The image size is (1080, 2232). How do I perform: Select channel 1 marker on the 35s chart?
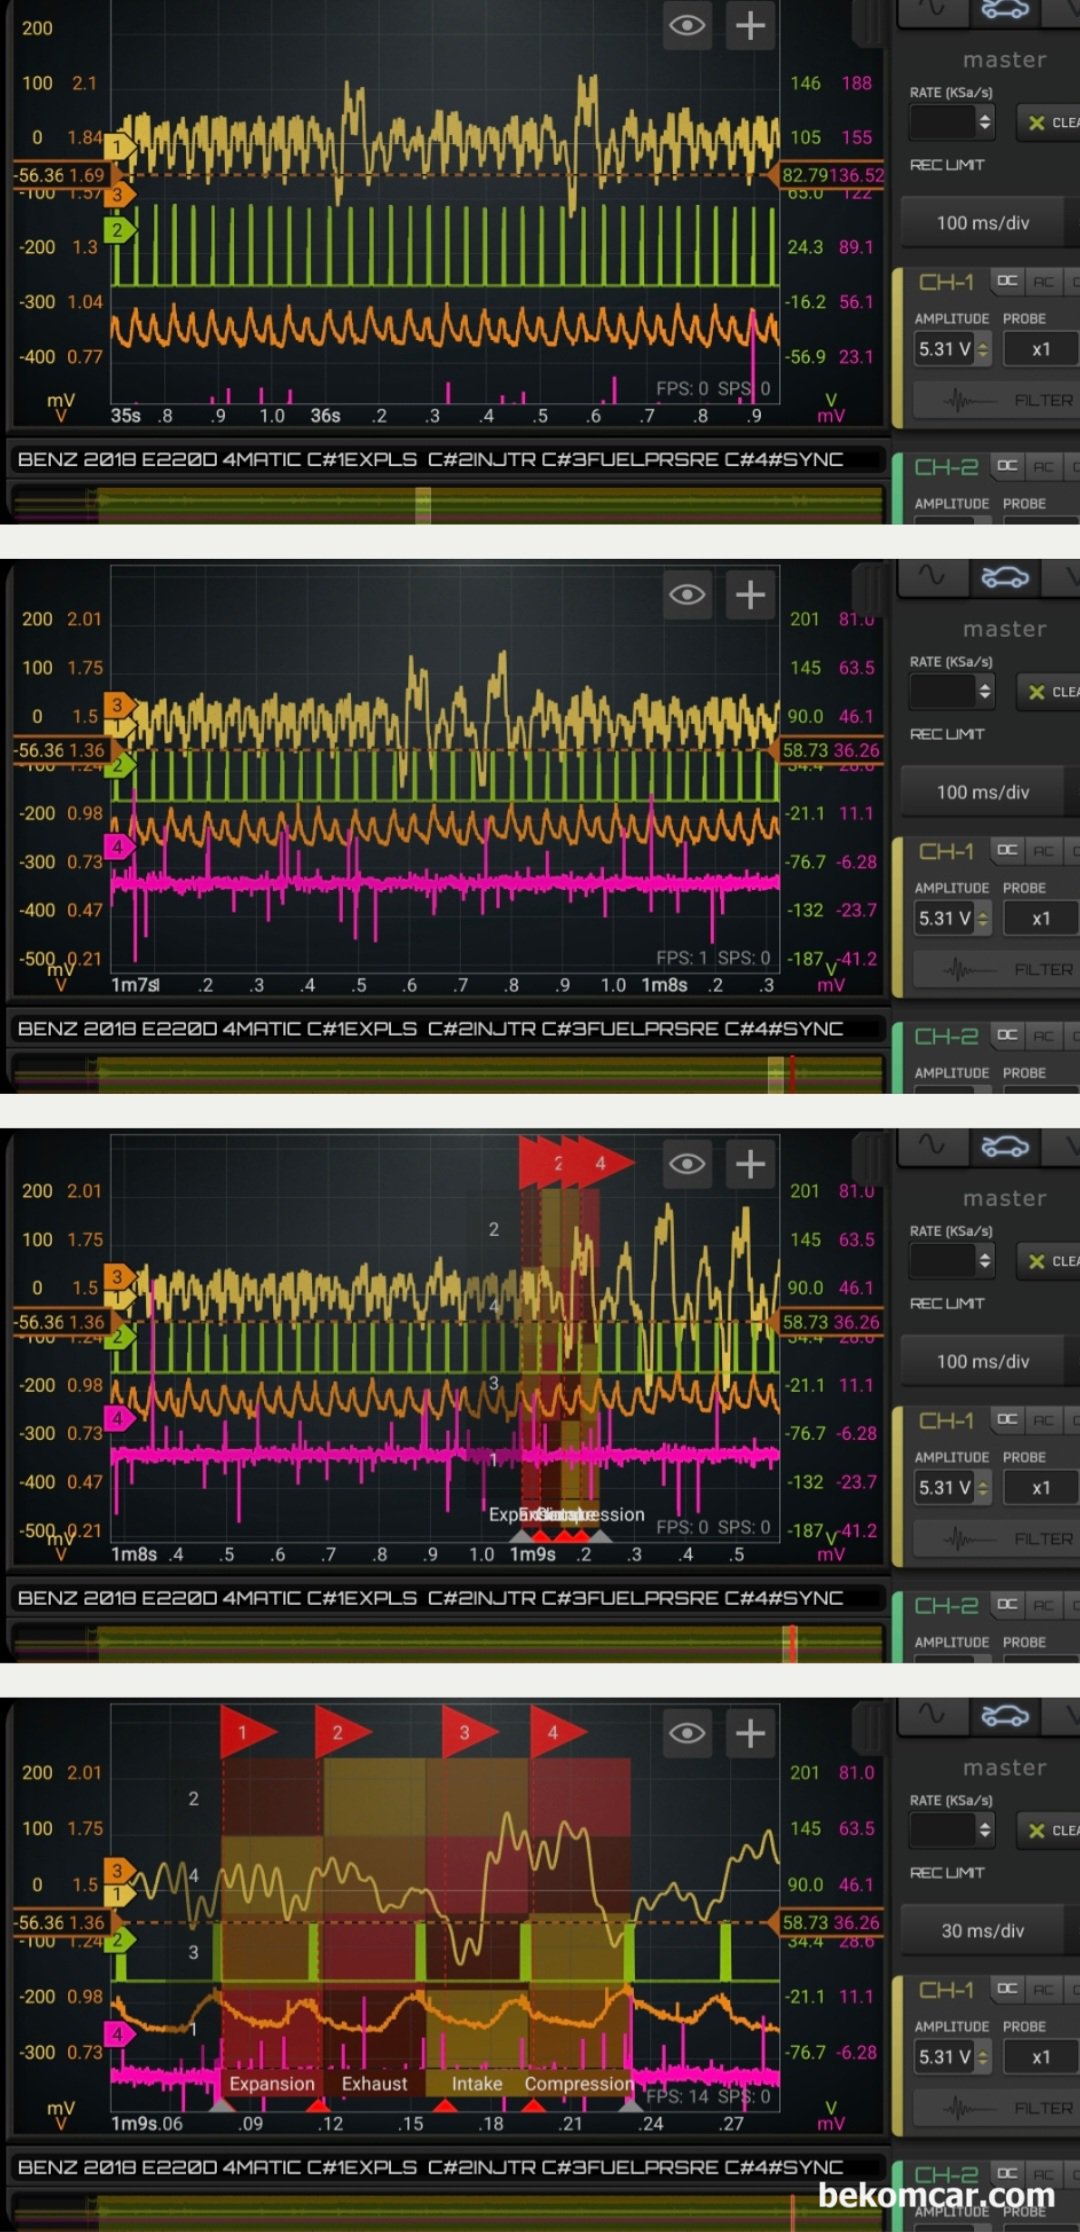click(x=119, y=147)
